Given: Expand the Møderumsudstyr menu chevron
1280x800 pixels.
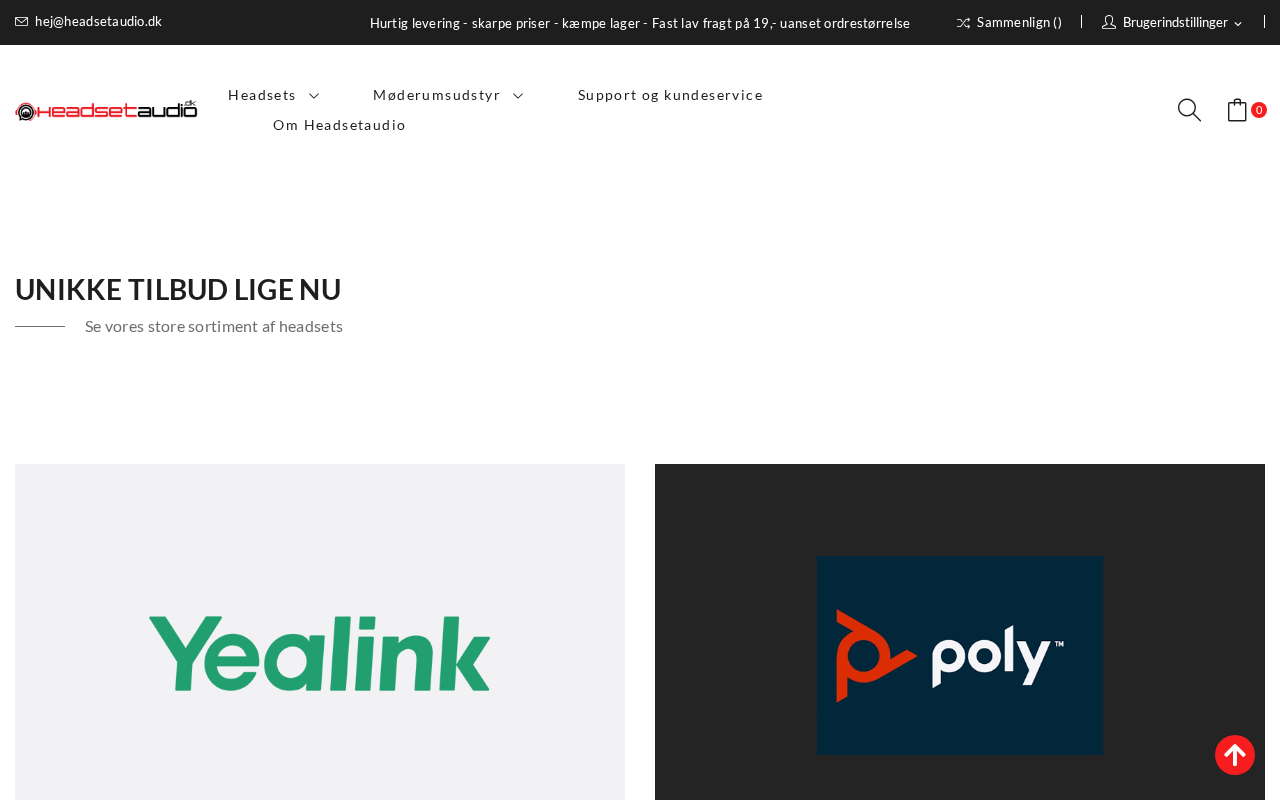Looking at the screenshot, I should (518, 95).
